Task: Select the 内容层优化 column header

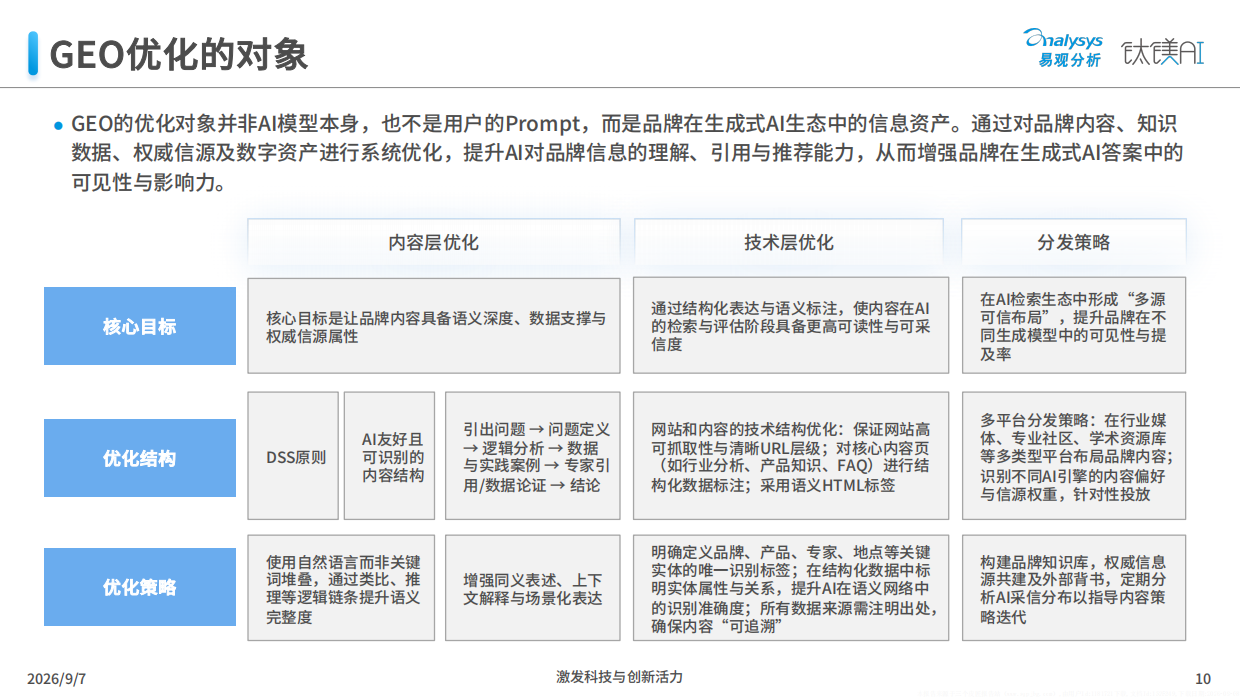Action: click(434, 243)
